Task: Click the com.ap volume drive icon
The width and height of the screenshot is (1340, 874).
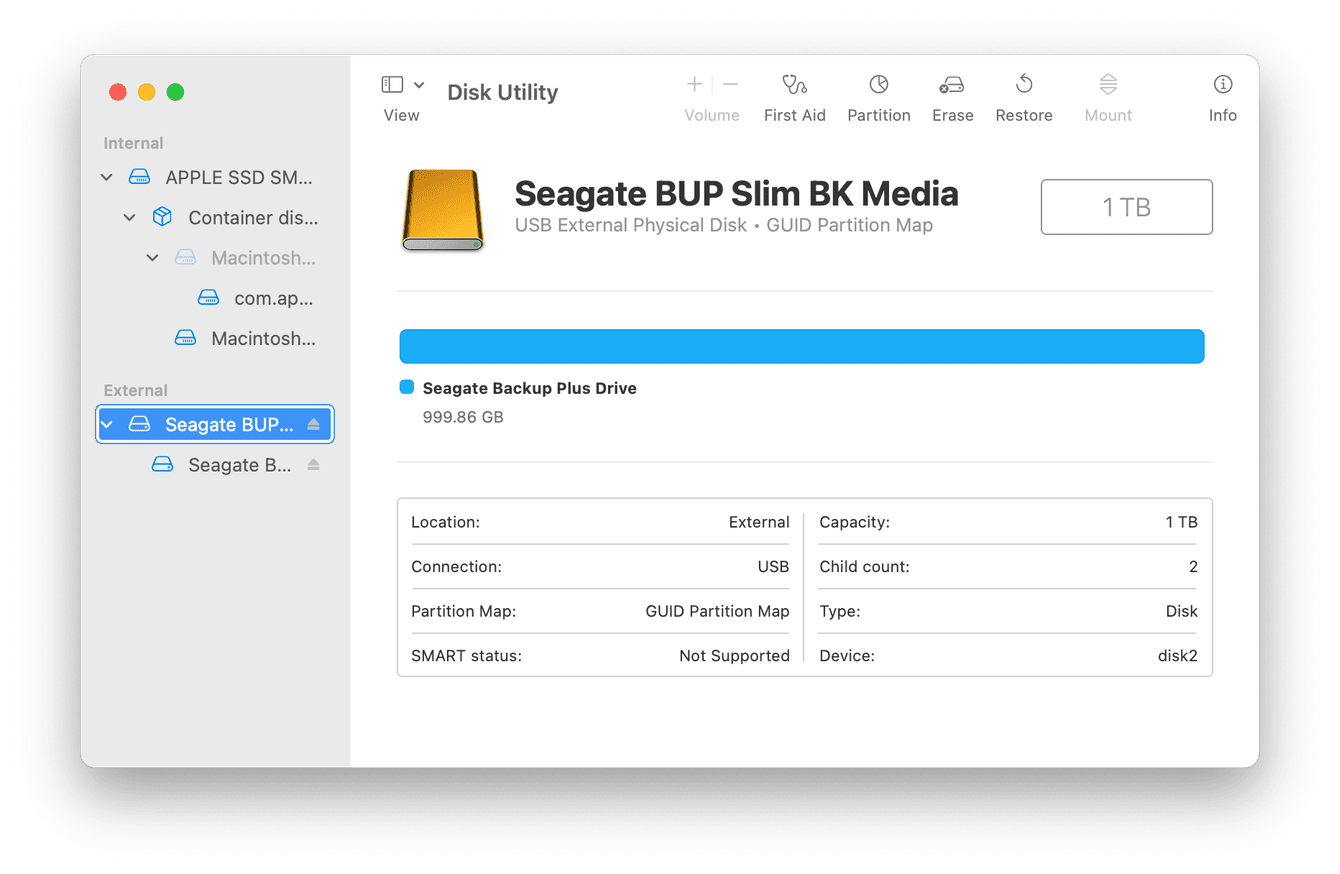Action: click(208, 298)
